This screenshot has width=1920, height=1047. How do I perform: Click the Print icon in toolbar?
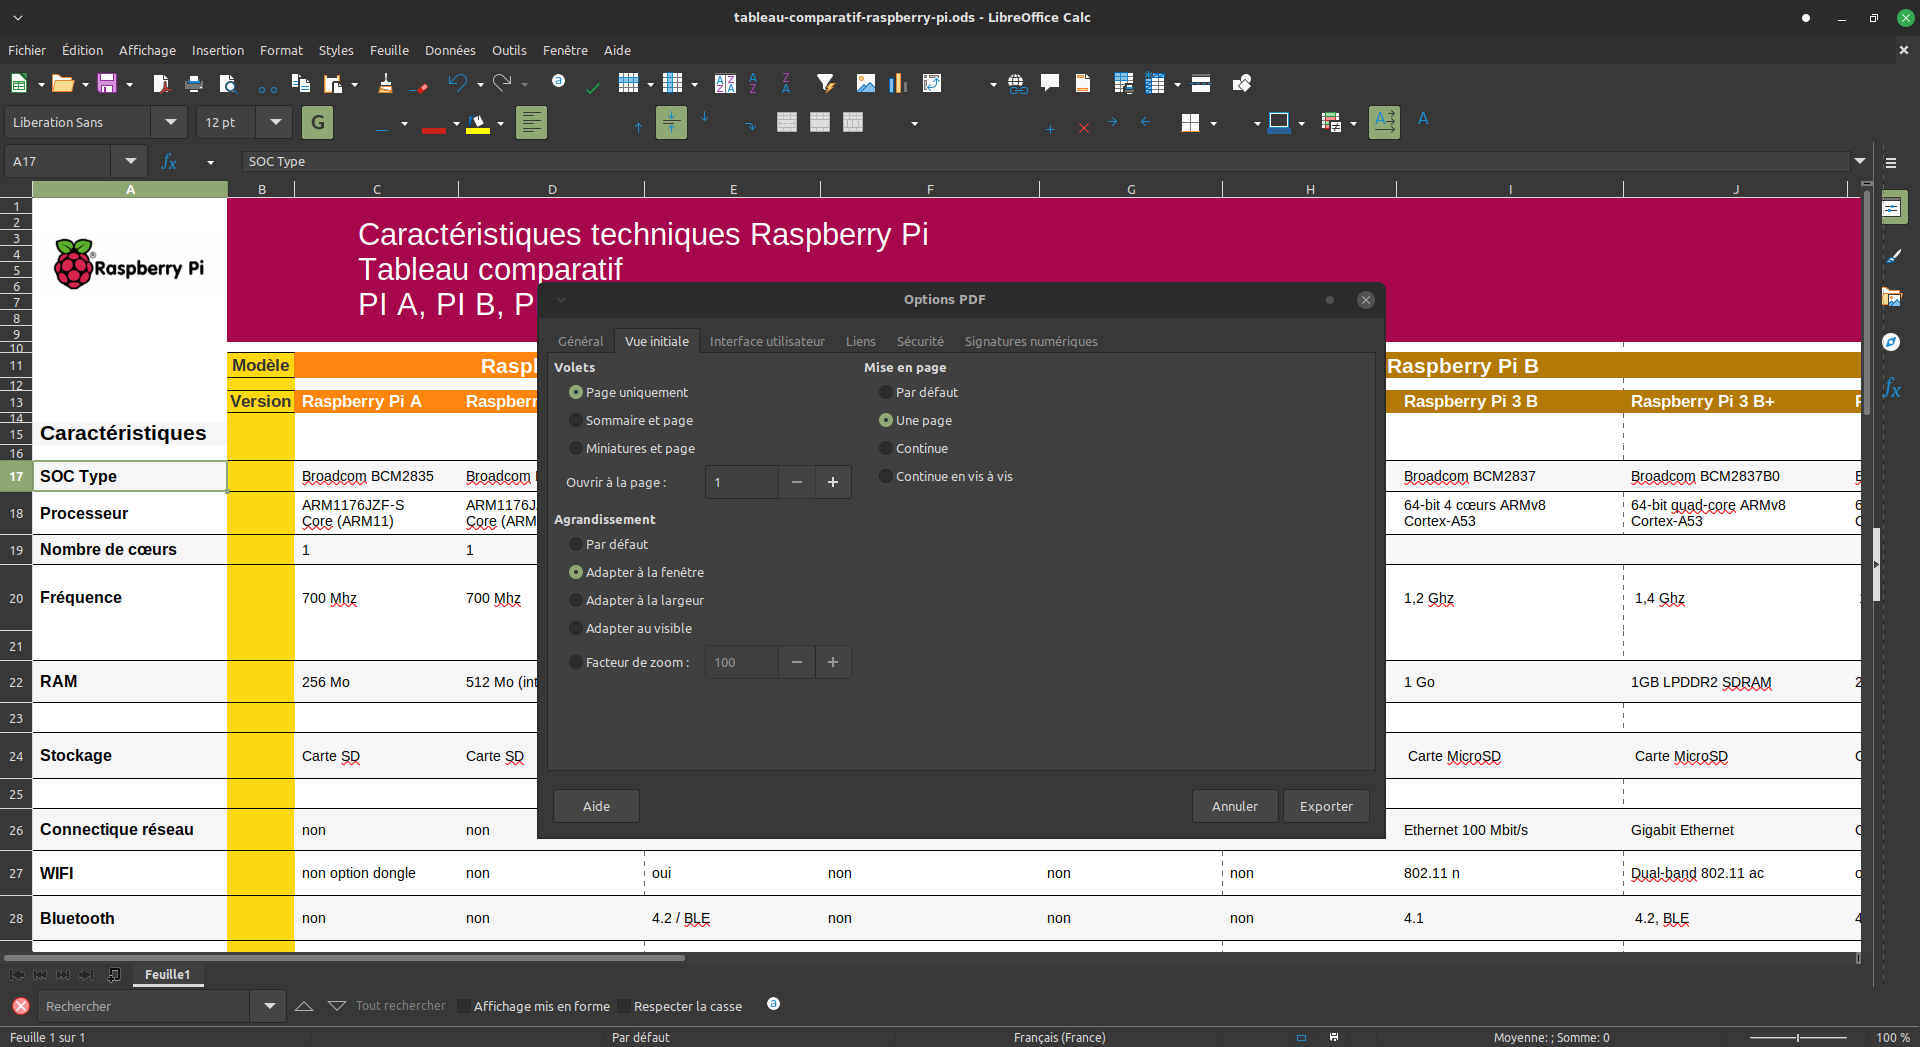[194, 84]
